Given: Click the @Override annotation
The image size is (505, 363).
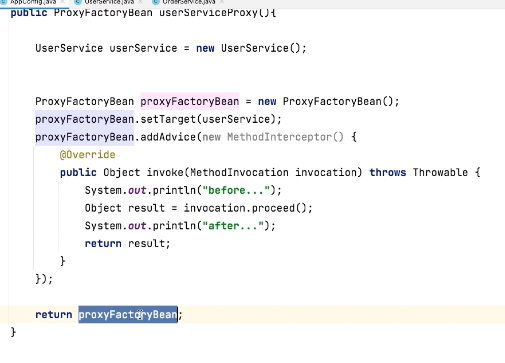Looking at the screenshot, I should (87, 155).
